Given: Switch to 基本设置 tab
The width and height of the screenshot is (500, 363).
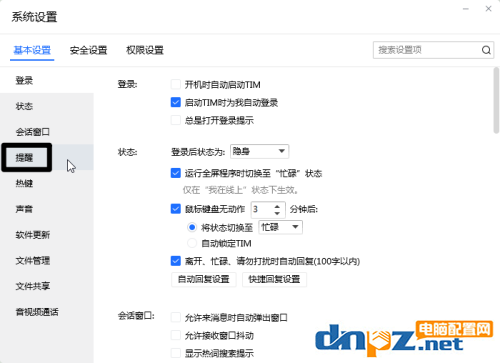Looking at the screenshot, I should tap(32, 50).
